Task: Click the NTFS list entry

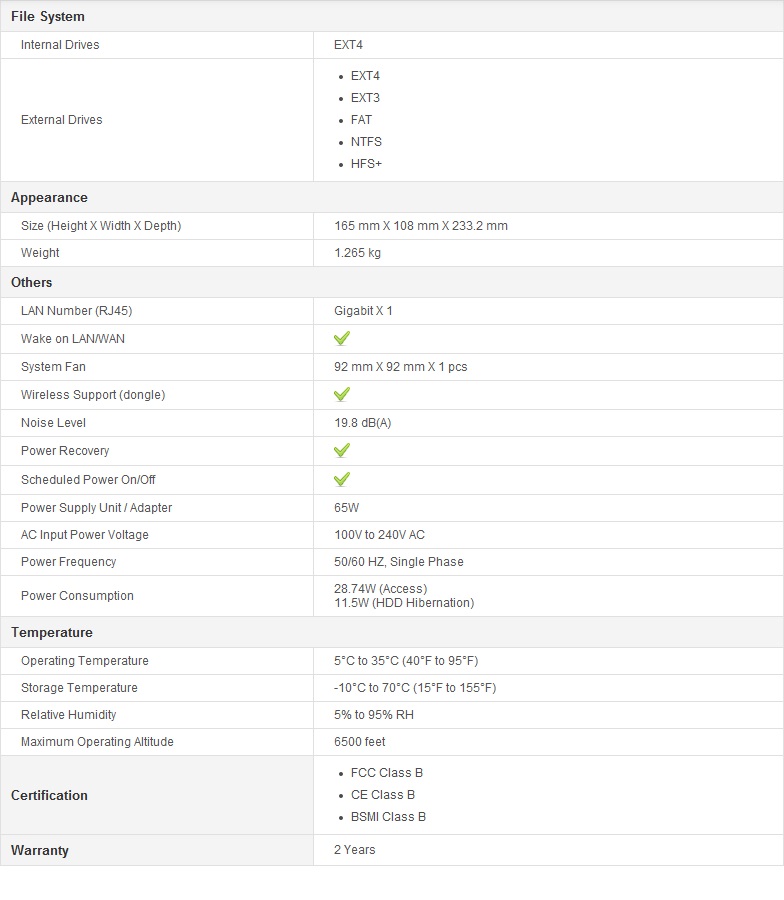Action: 366,142
